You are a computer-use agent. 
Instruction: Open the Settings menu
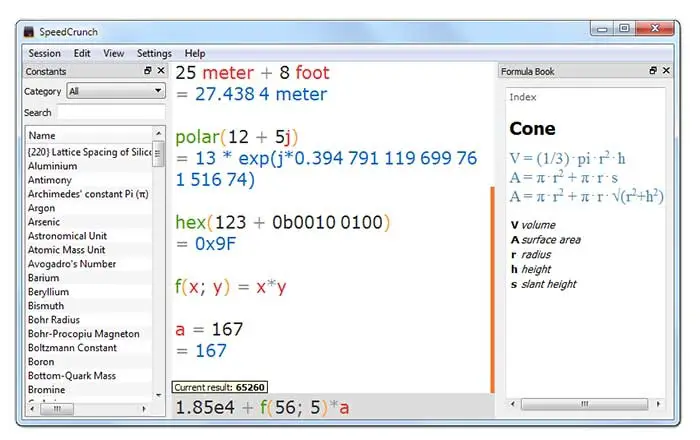(154, 54)
